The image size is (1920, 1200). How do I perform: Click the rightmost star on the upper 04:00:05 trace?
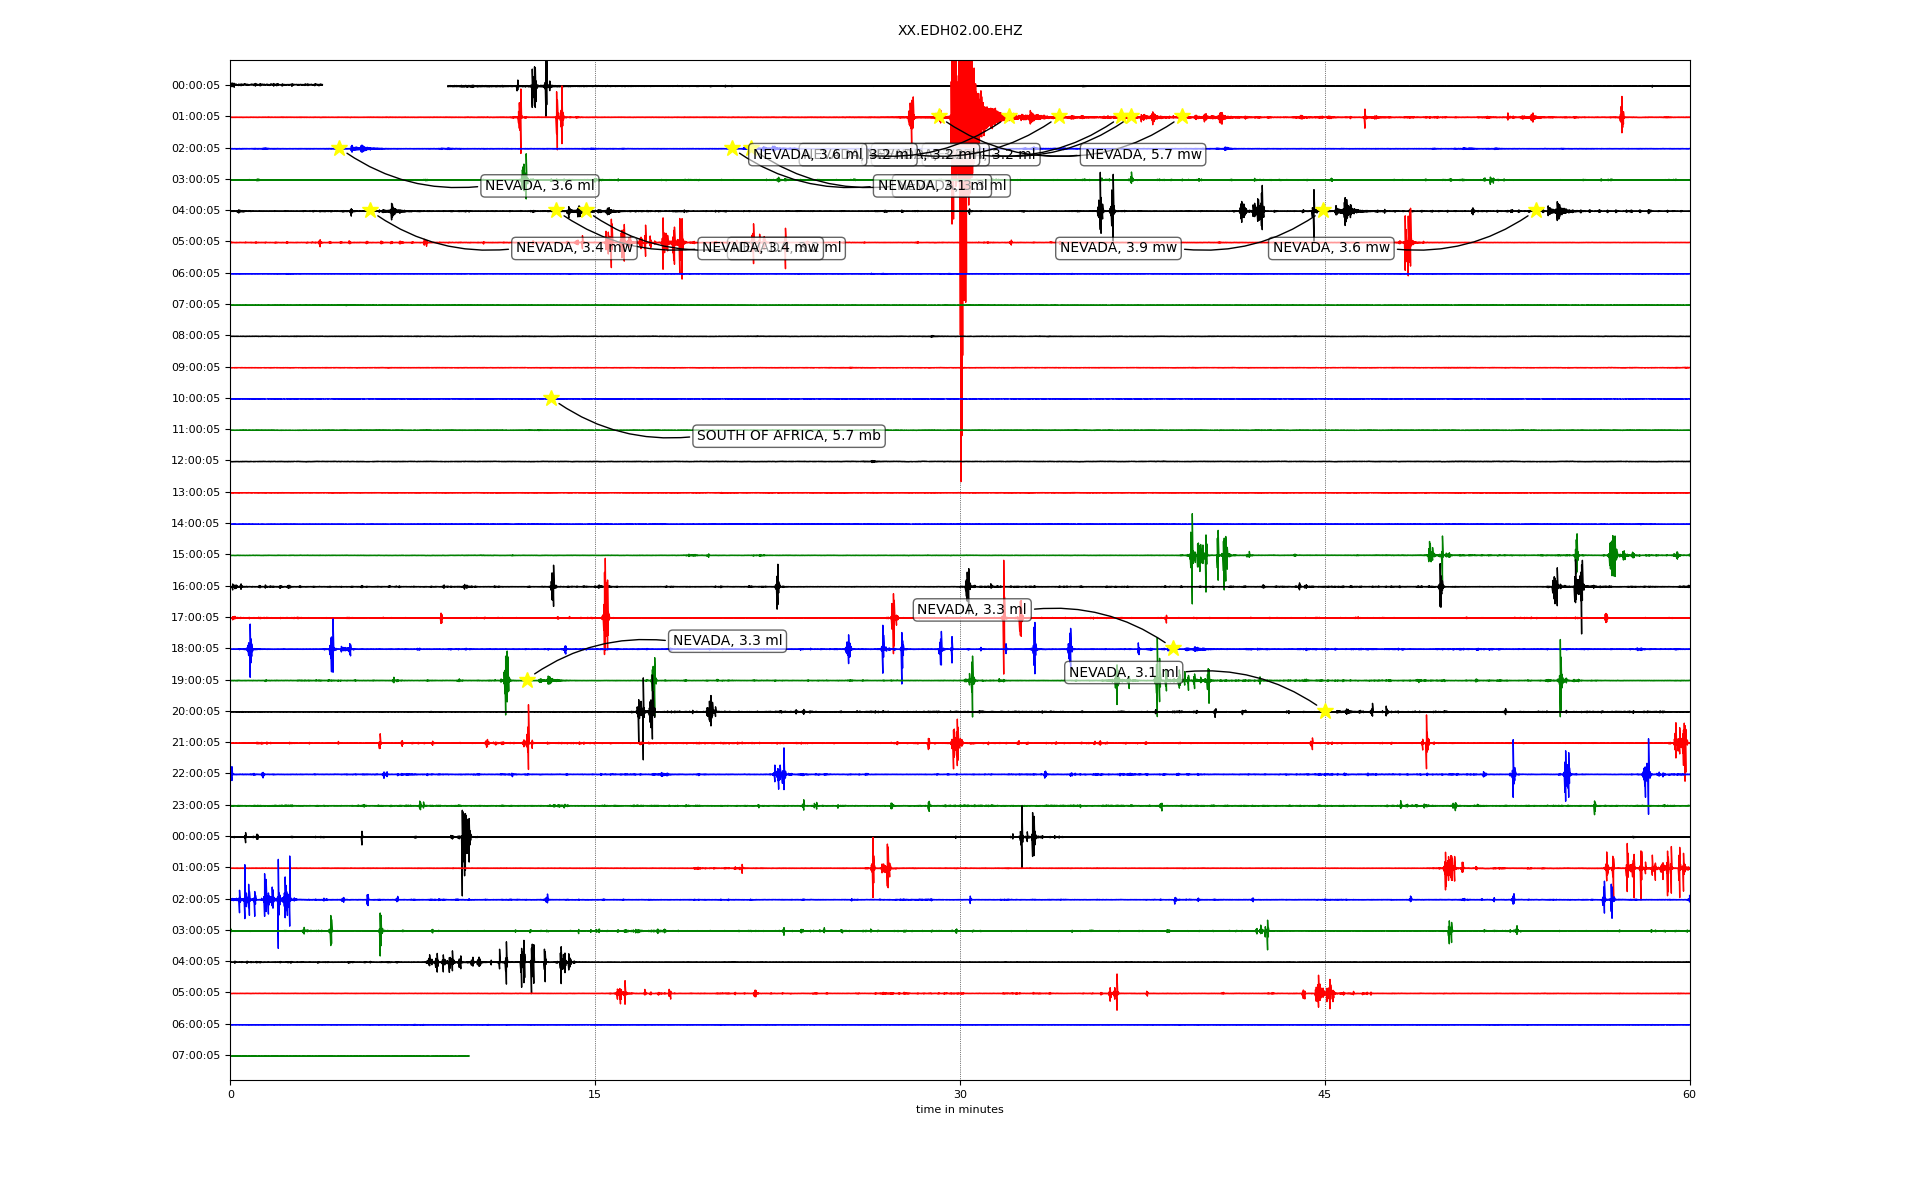(1536, 210)
